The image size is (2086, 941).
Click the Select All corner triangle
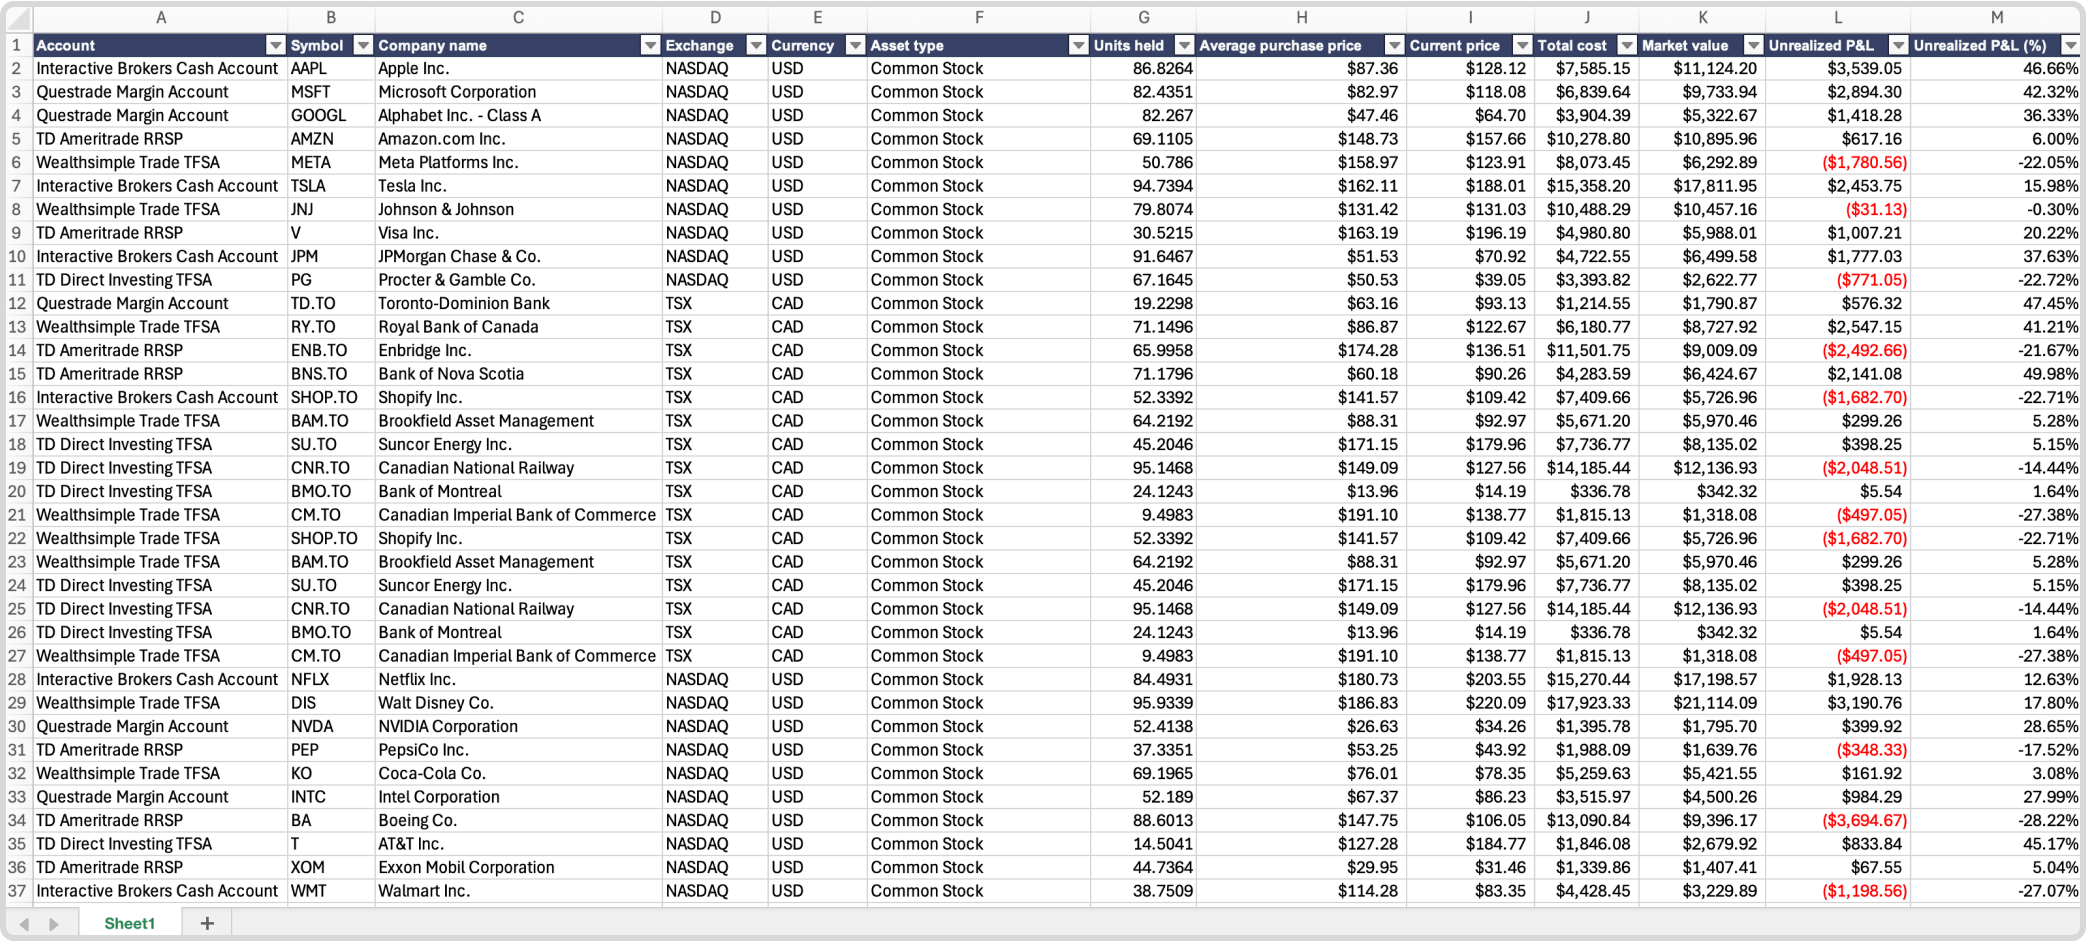(x=19, y=18)
